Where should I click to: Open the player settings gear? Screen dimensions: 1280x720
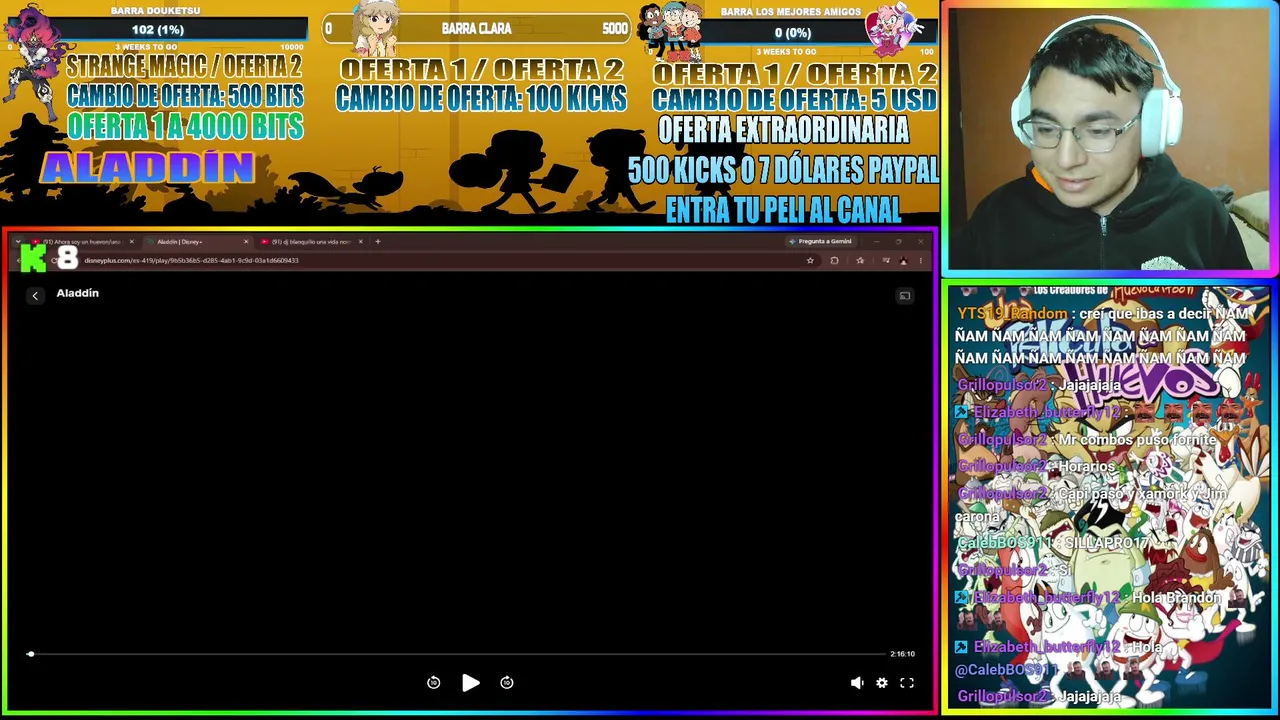(882, 683)
